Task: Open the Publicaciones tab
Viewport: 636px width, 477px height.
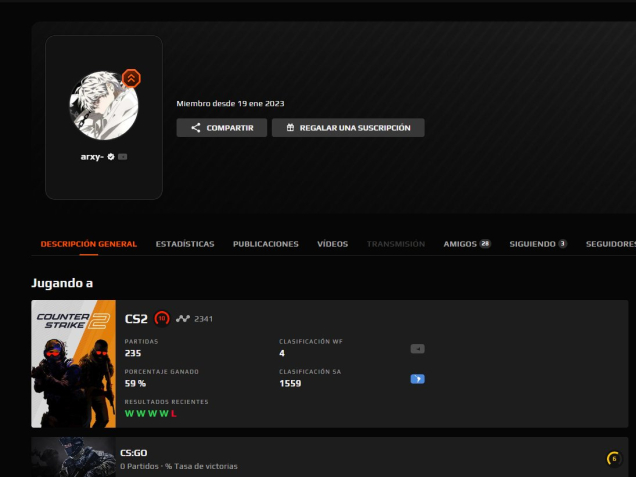Action: 266,244
